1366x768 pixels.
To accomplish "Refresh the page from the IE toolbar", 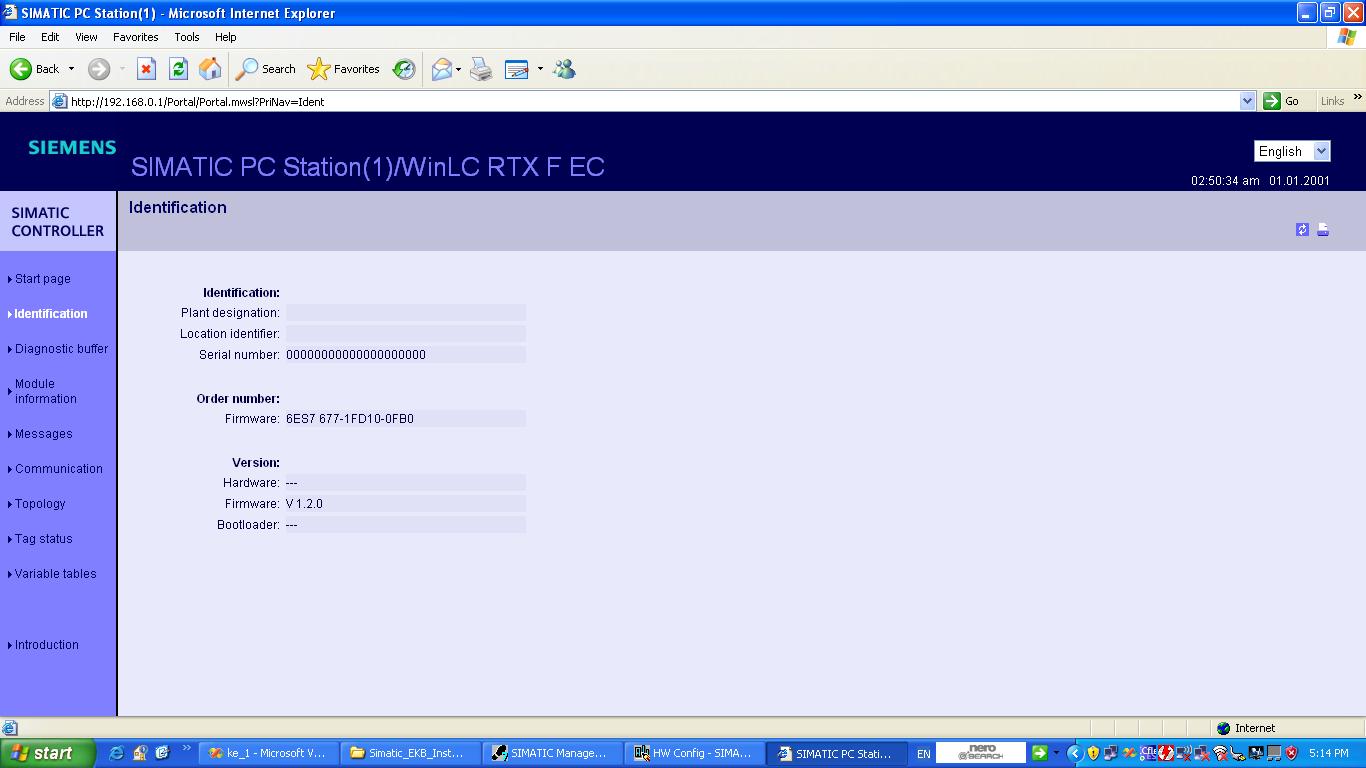I will click(x=178, y=69).
